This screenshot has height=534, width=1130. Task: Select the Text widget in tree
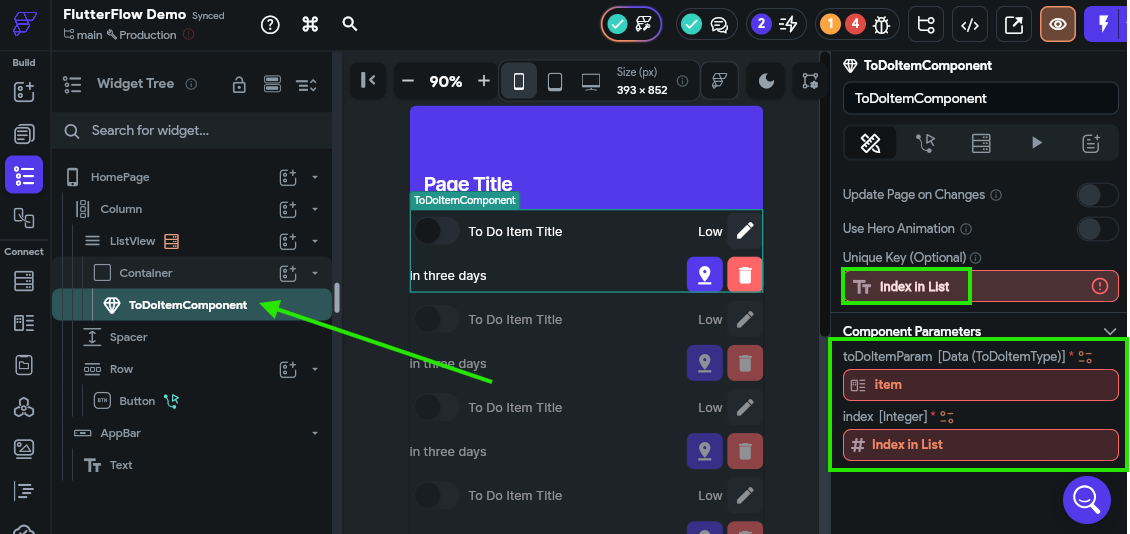point(121,465)
